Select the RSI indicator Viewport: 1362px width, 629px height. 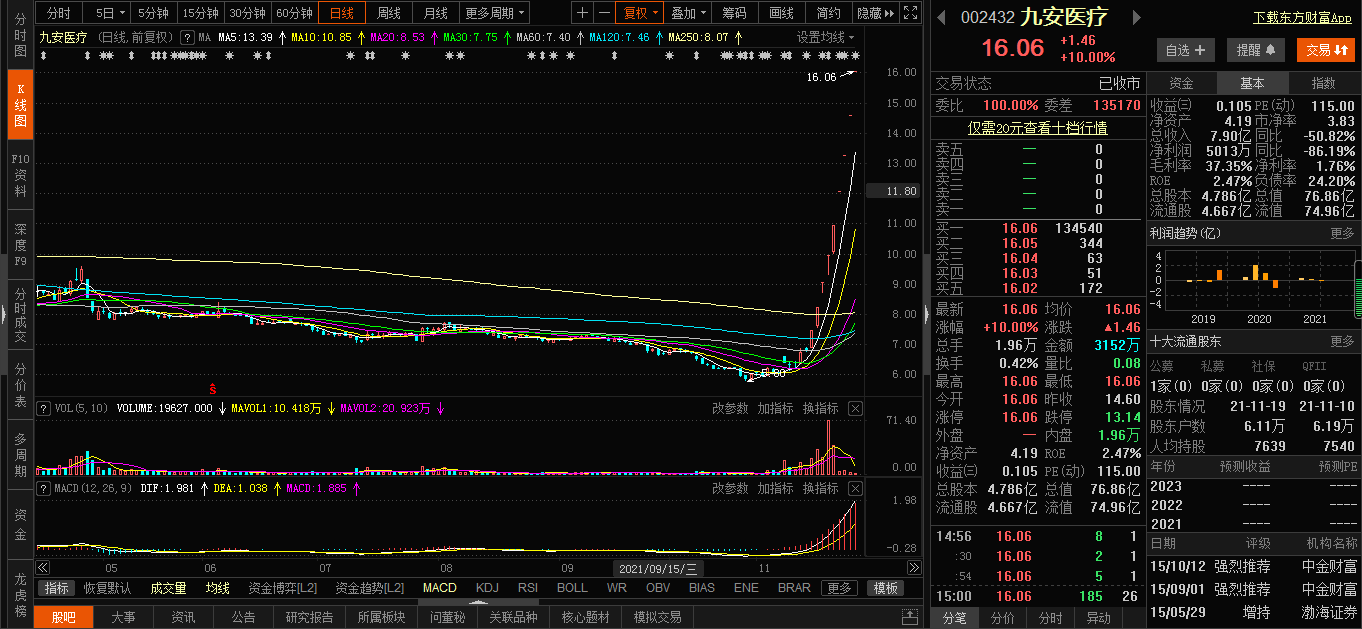[527, 588]
